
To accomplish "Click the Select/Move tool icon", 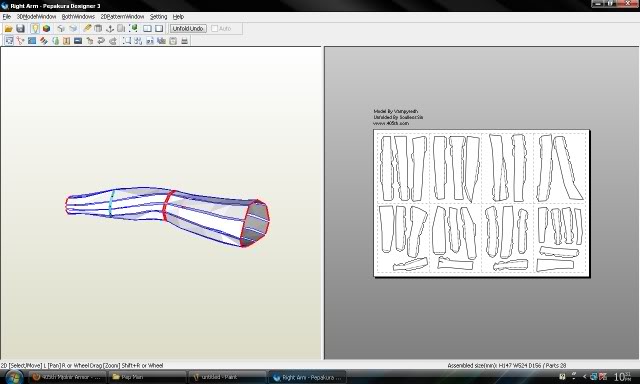I will [9, 41].
